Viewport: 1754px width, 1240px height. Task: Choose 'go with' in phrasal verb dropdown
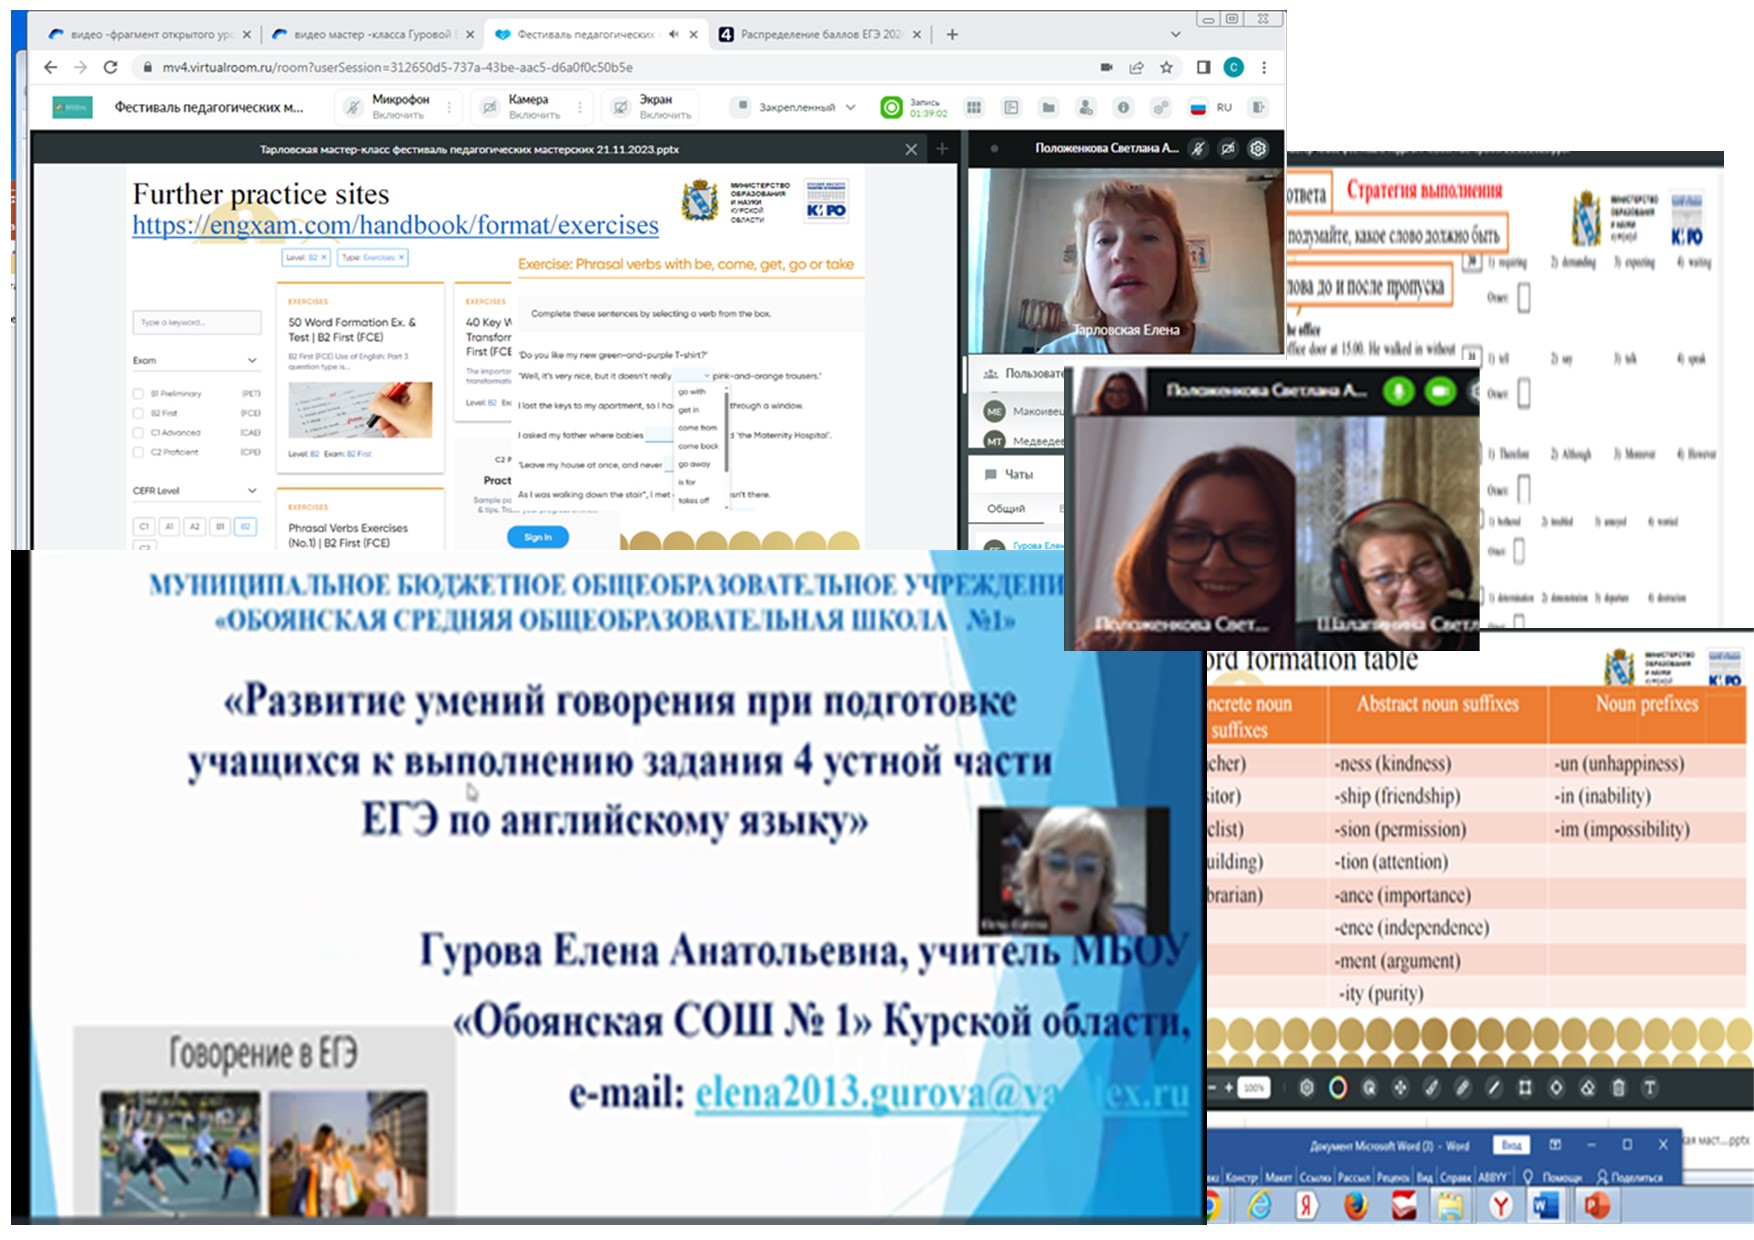click(x=692, y=392)
